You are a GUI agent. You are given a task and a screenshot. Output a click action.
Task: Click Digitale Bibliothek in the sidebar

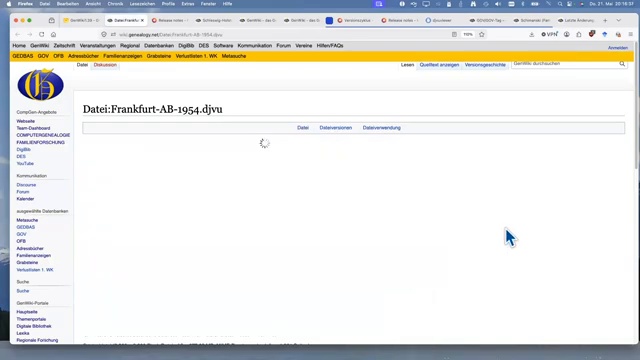[x=34, y=327]
